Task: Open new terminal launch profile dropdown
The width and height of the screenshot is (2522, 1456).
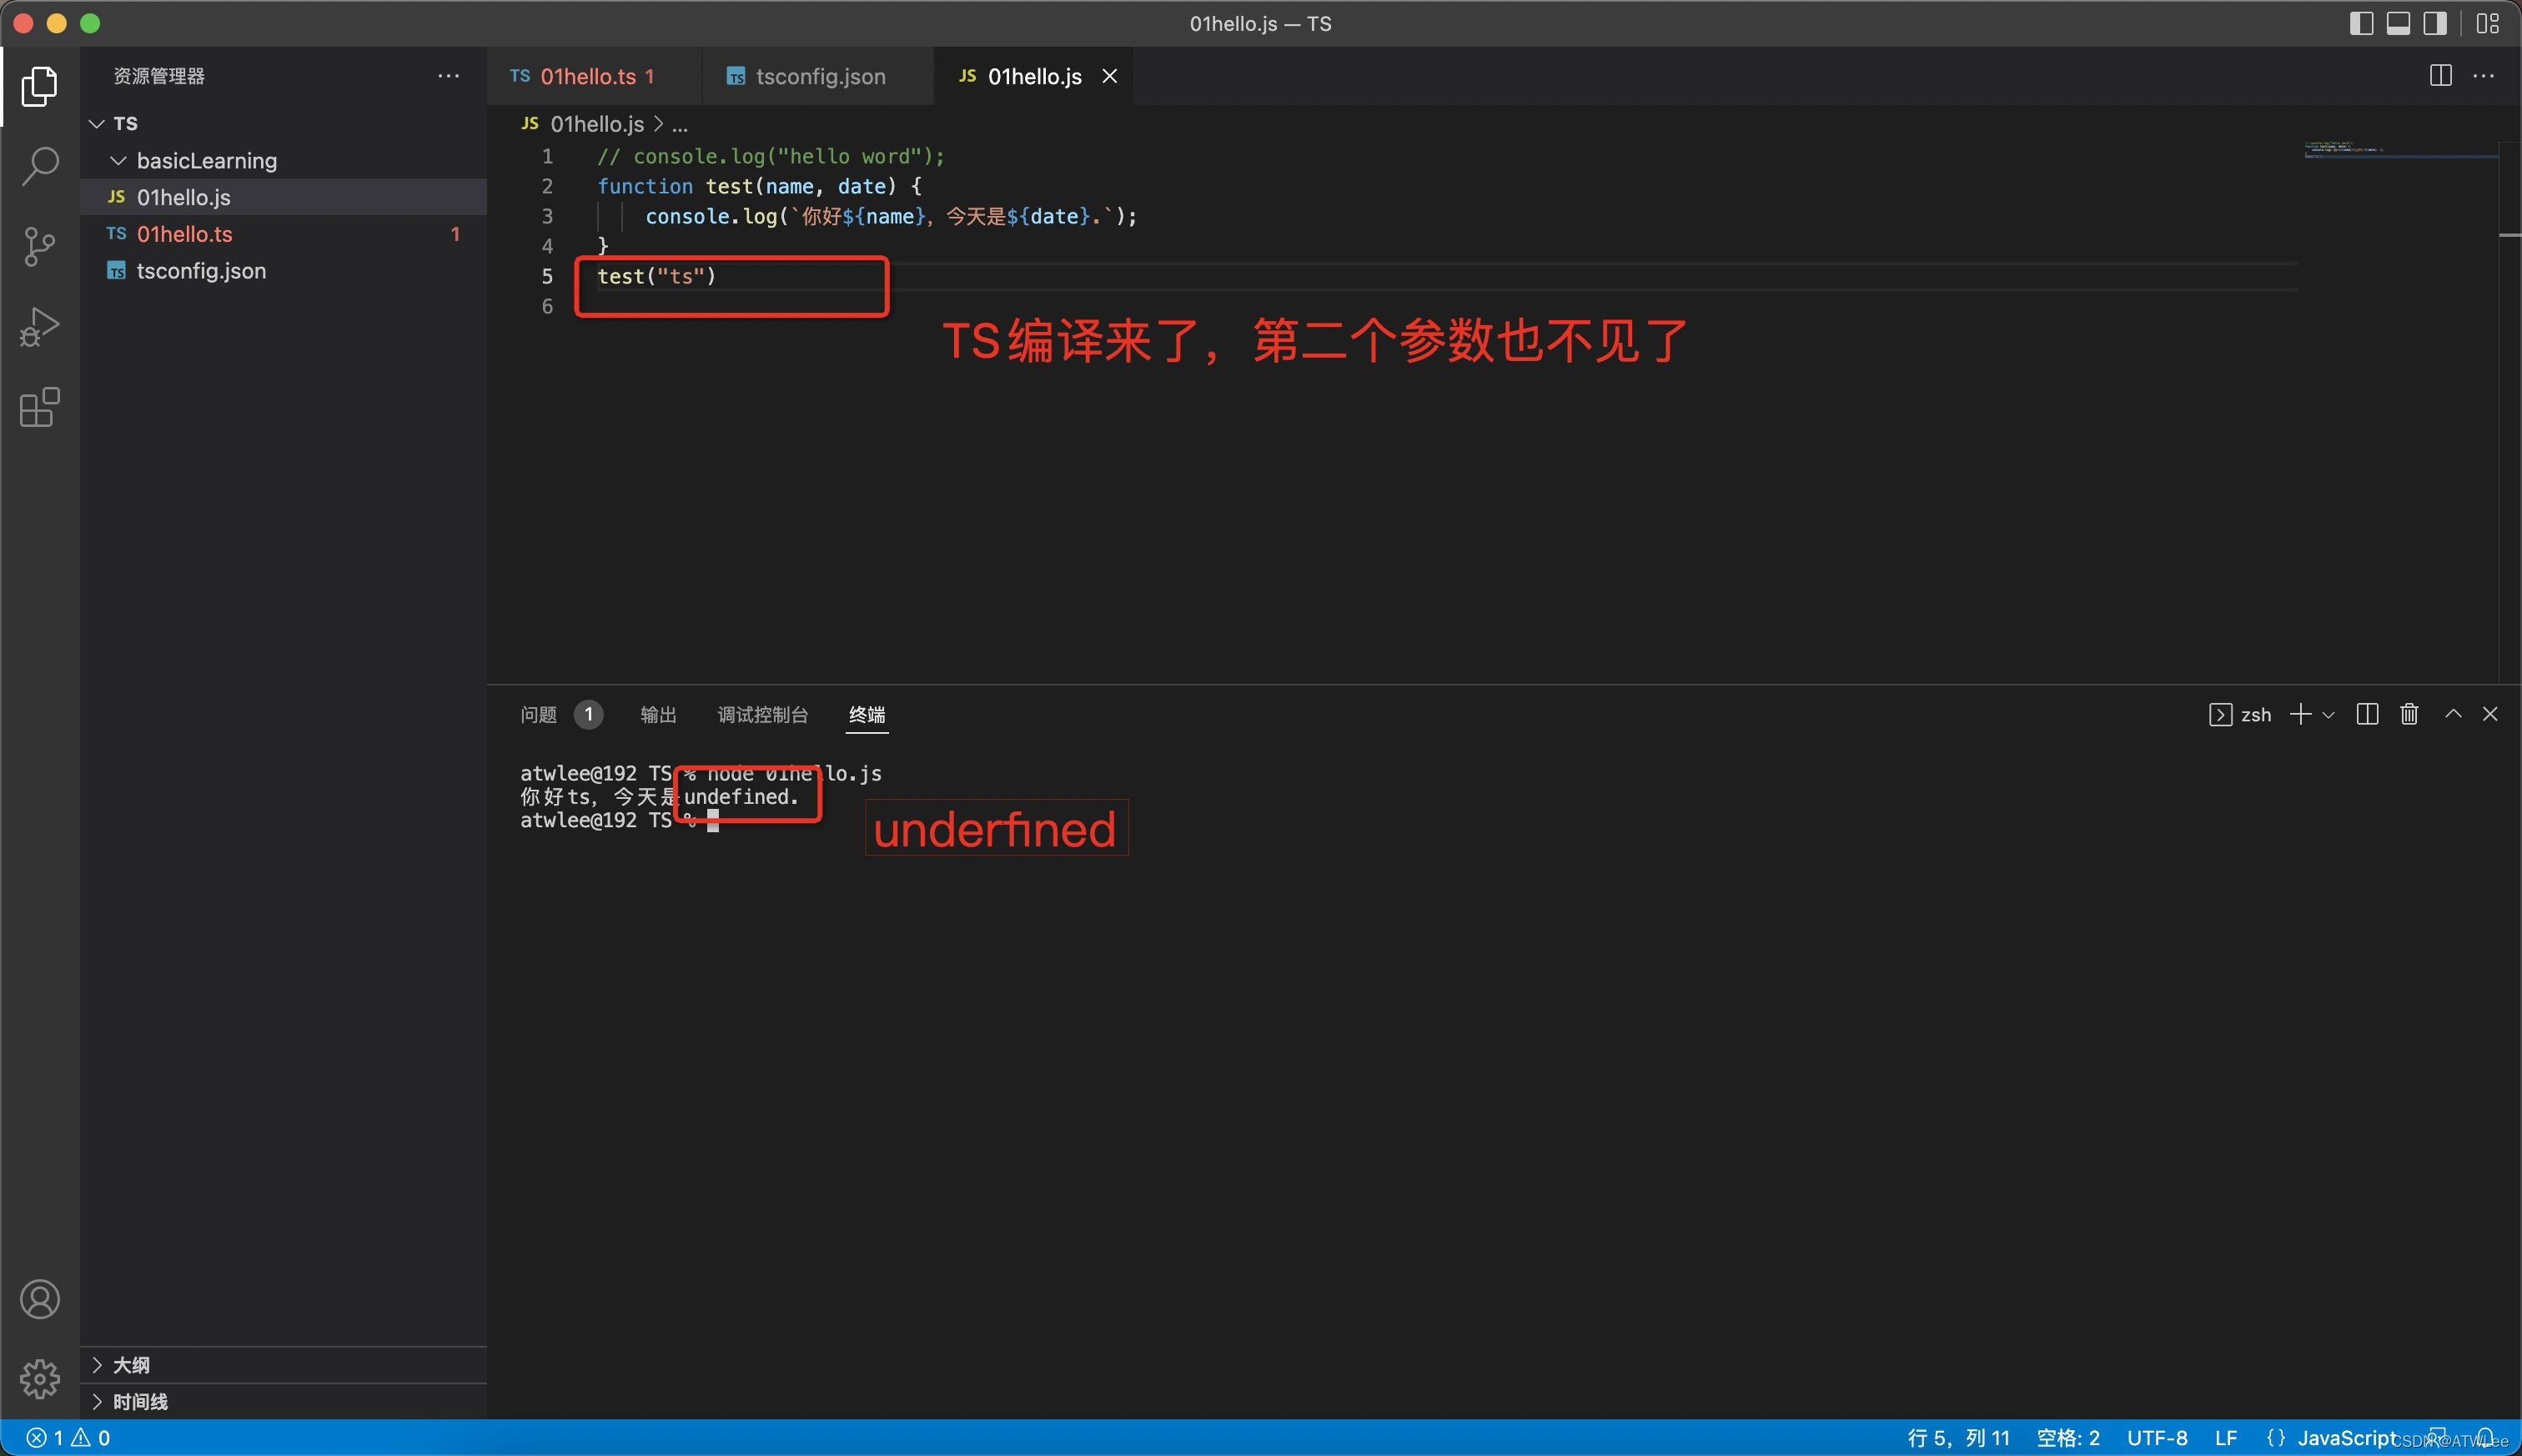Action: (2329, 714)
